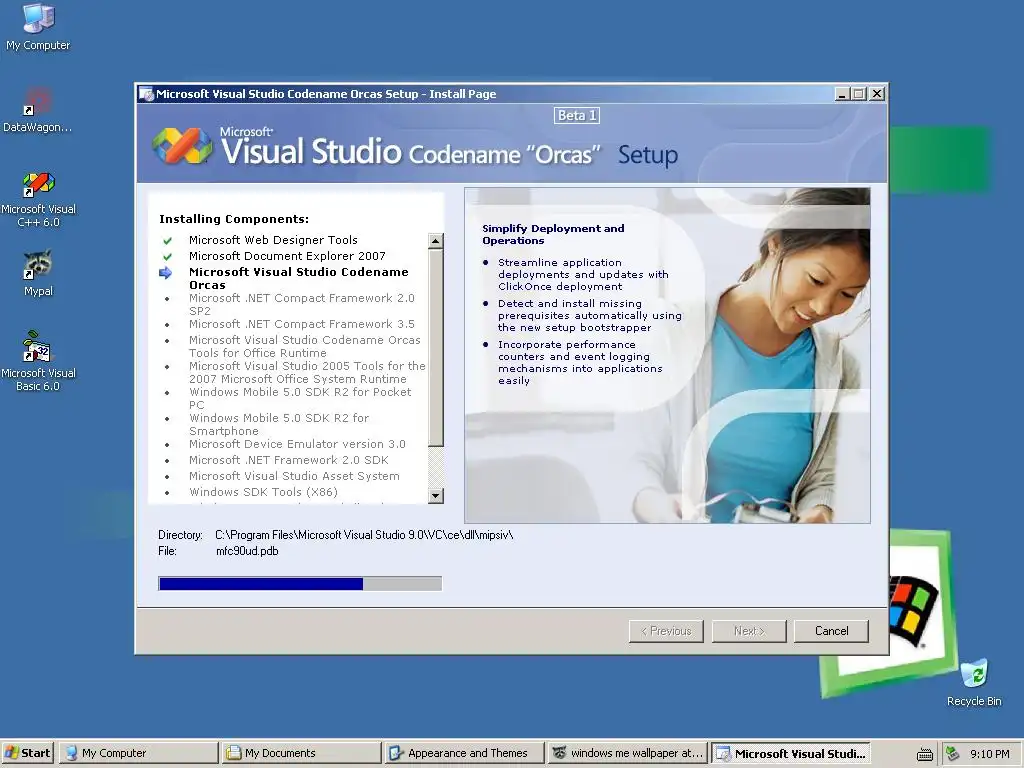The image size is (1024, 768).
Task: Close the Orcas Setup window
Action: coord(877,94)
